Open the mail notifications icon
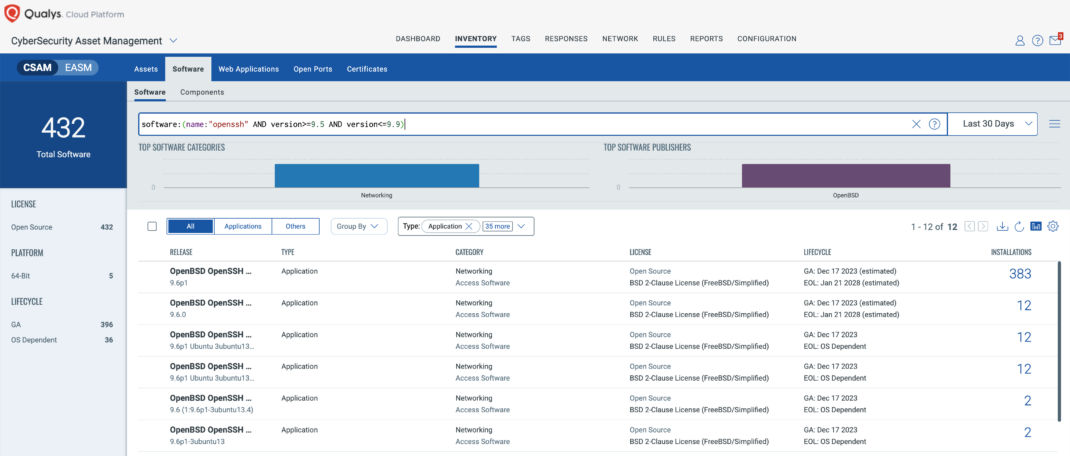 (x=1056, y=40)
